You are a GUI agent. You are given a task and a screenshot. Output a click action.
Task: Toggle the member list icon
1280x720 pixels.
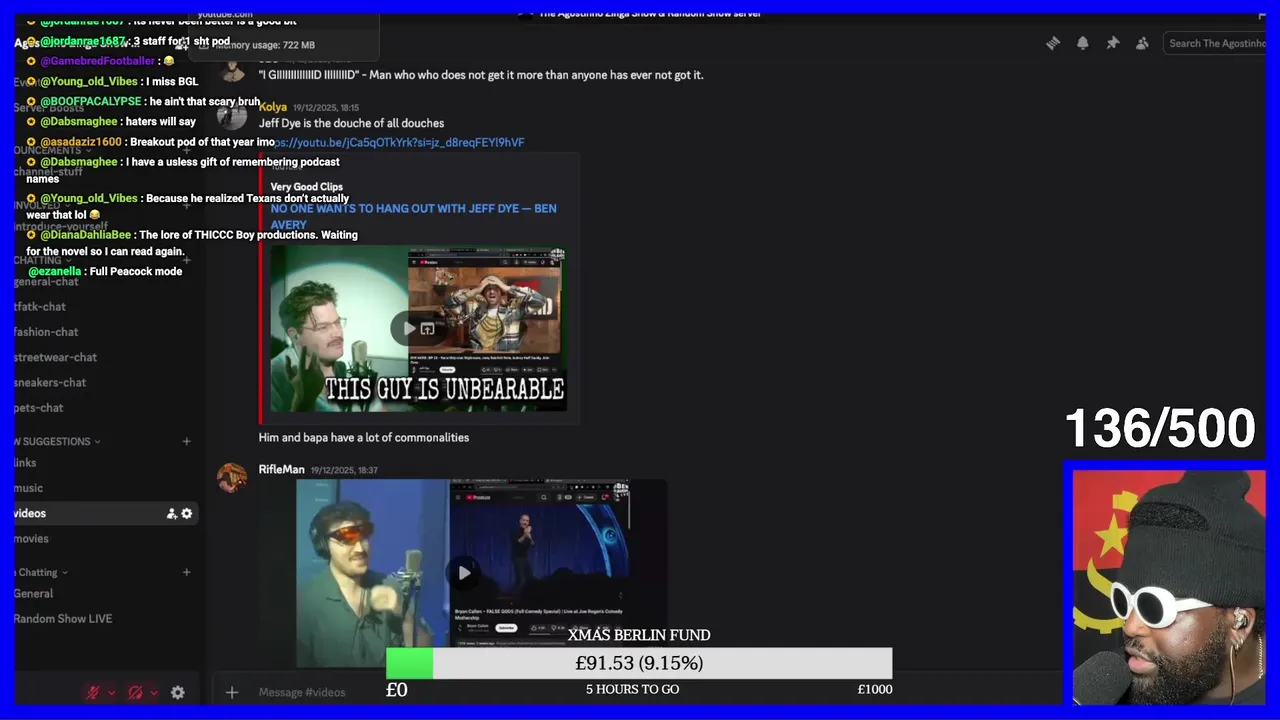point(1142,43)
